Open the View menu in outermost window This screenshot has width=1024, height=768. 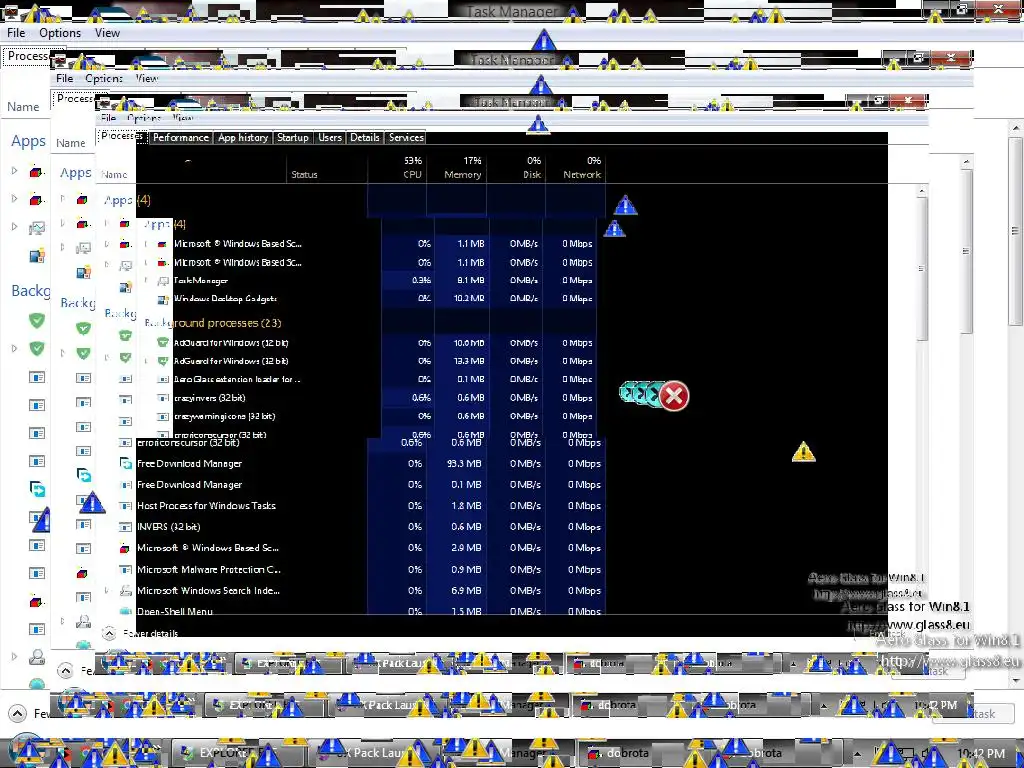click(x=107, y=33)
